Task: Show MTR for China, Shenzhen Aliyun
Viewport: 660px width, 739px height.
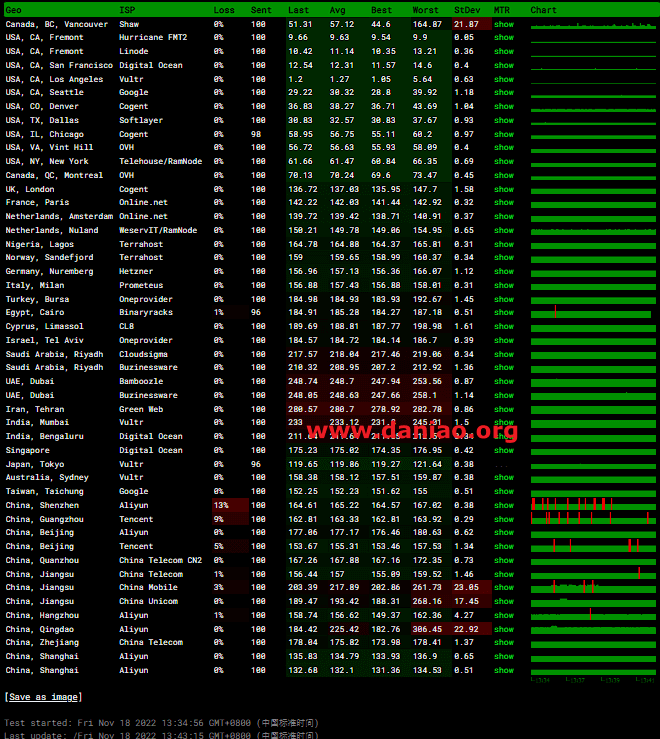Action: 503,506
